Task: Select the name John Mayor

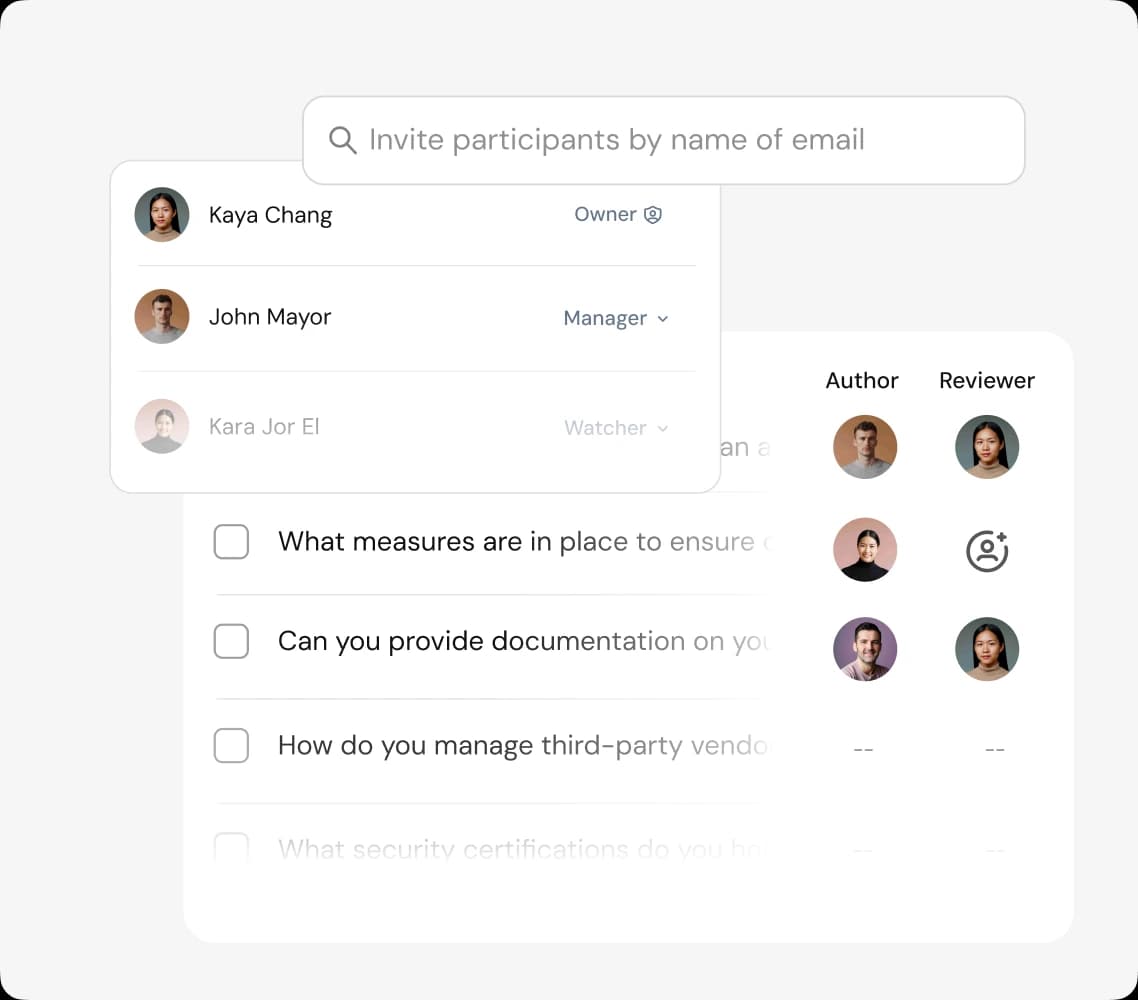Action: pos(270,317)
